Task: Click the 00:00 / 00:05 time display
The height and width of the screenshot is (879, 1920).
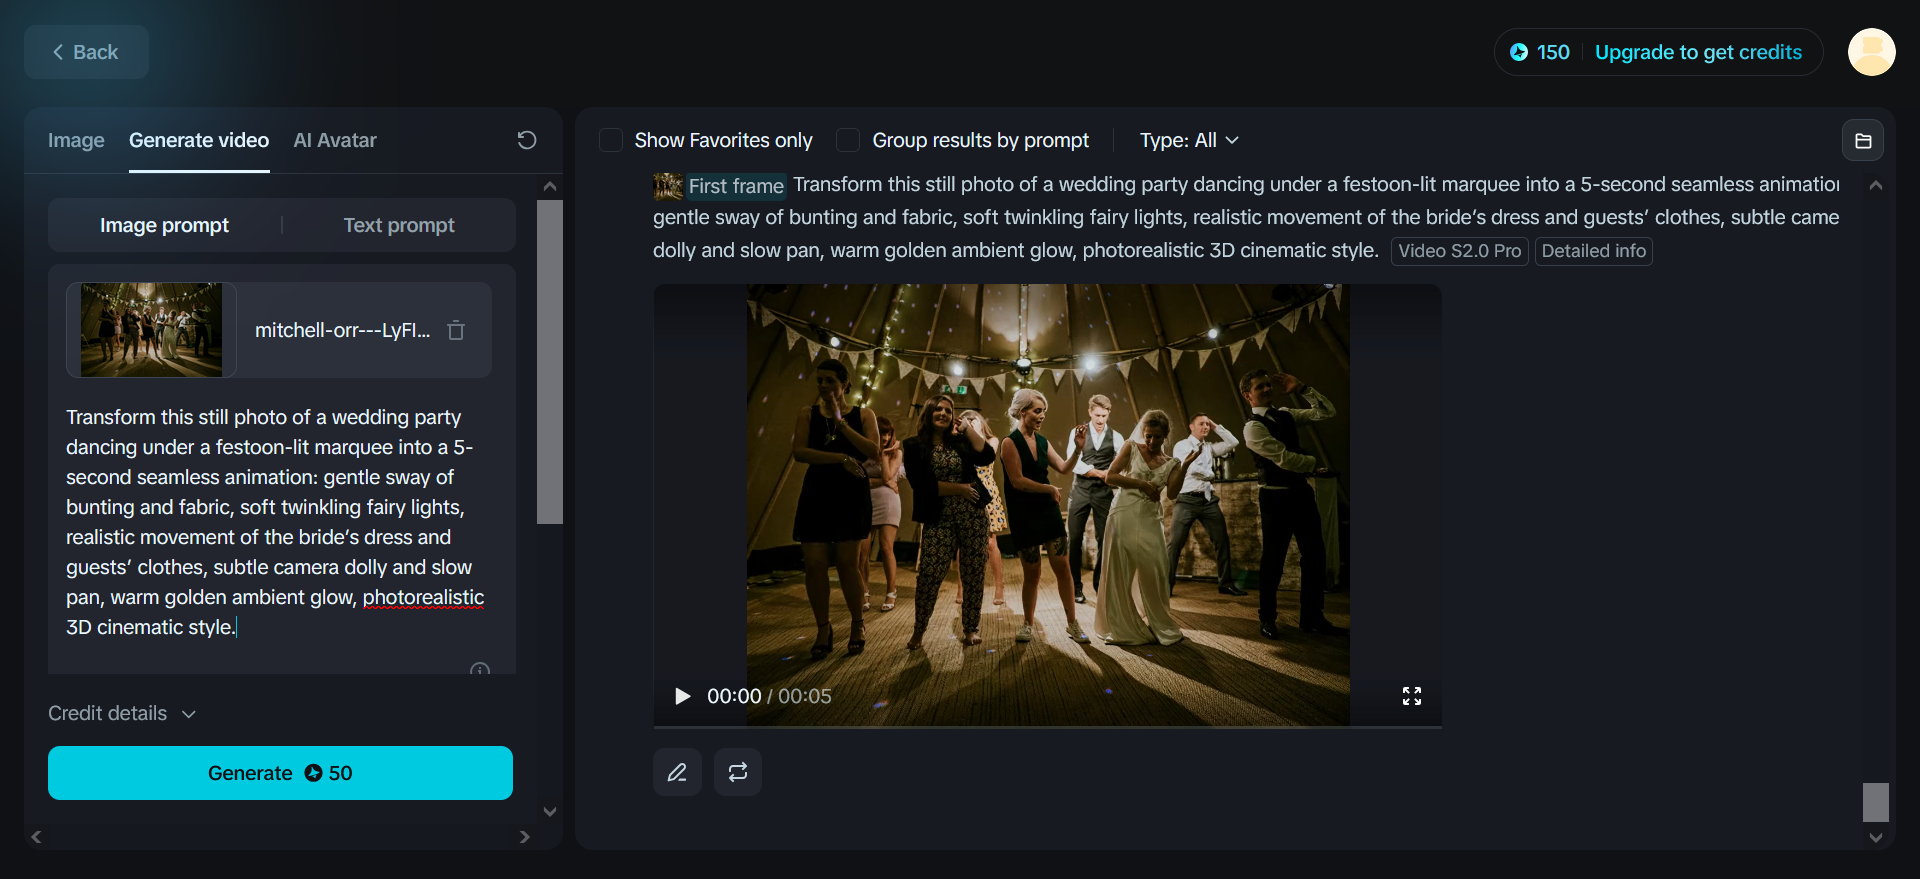Action: point(769,696)
